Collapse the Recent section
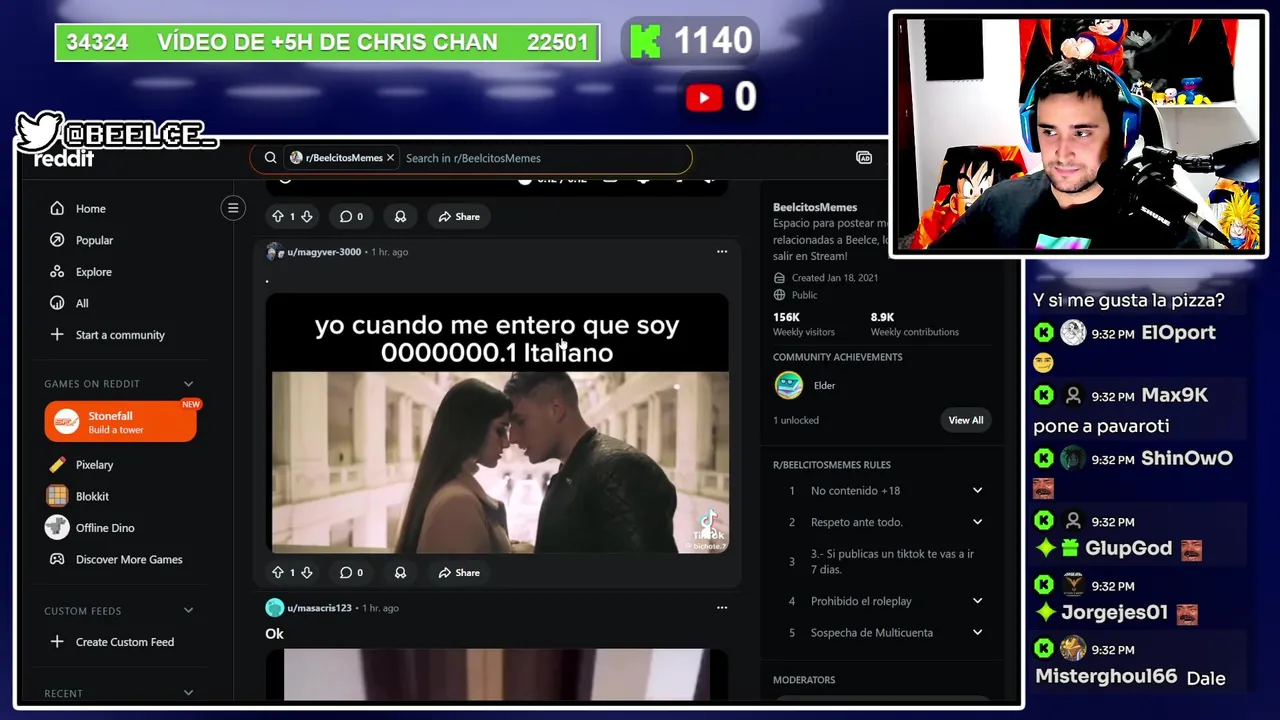1280x720 pixels. coord(188,693)
